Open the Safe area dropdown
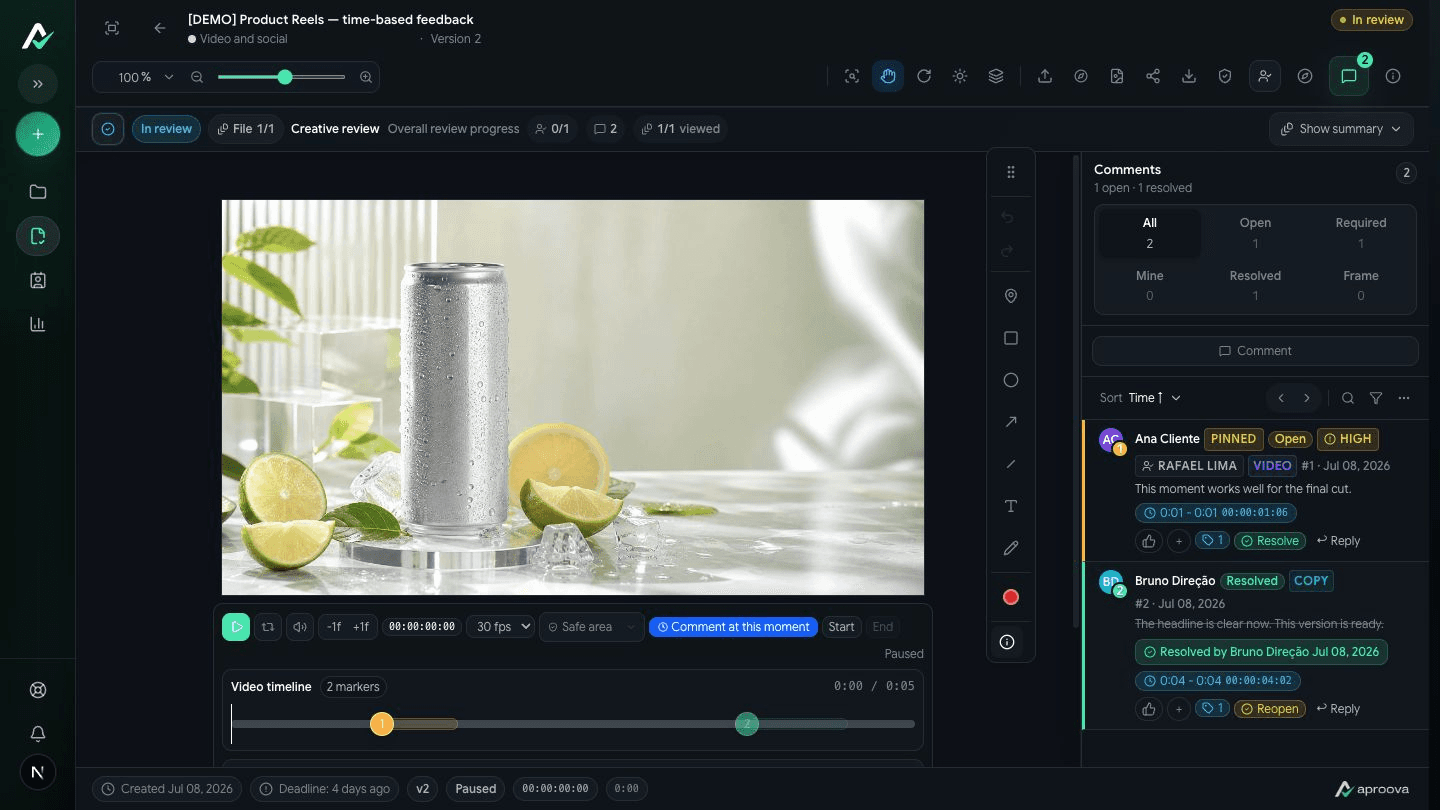The height and width of the screenshot is (810, 1440). coord(592,627)
